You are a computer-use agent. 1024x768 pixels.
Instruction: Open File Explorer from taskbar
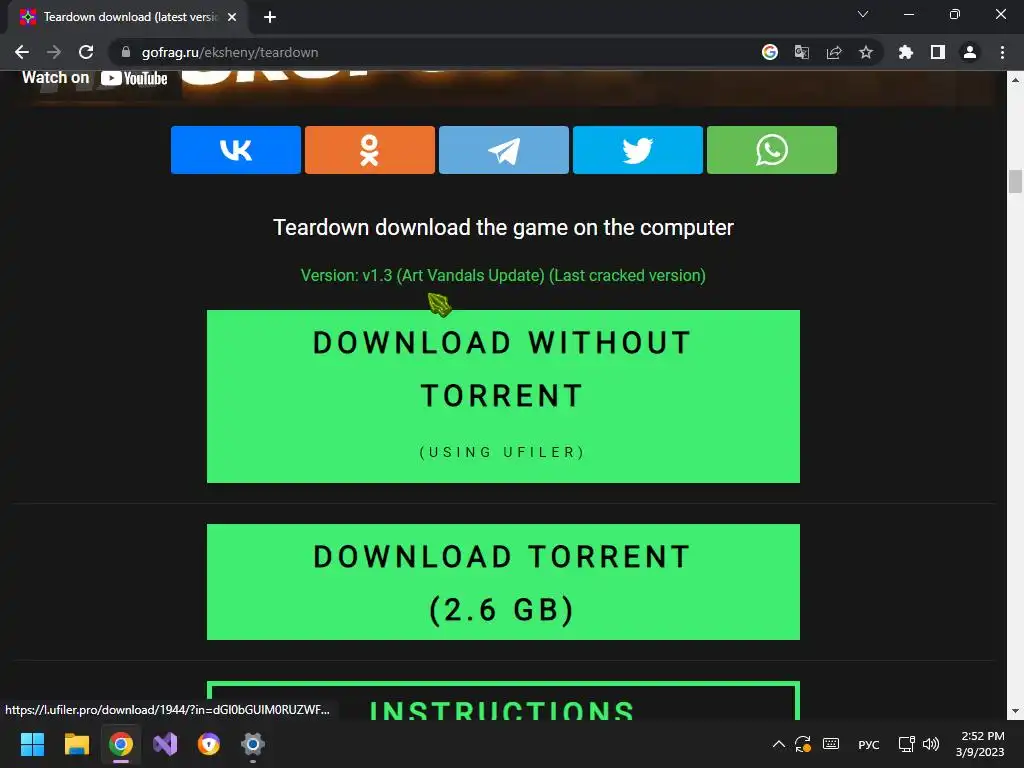click(x=76, y=744)
